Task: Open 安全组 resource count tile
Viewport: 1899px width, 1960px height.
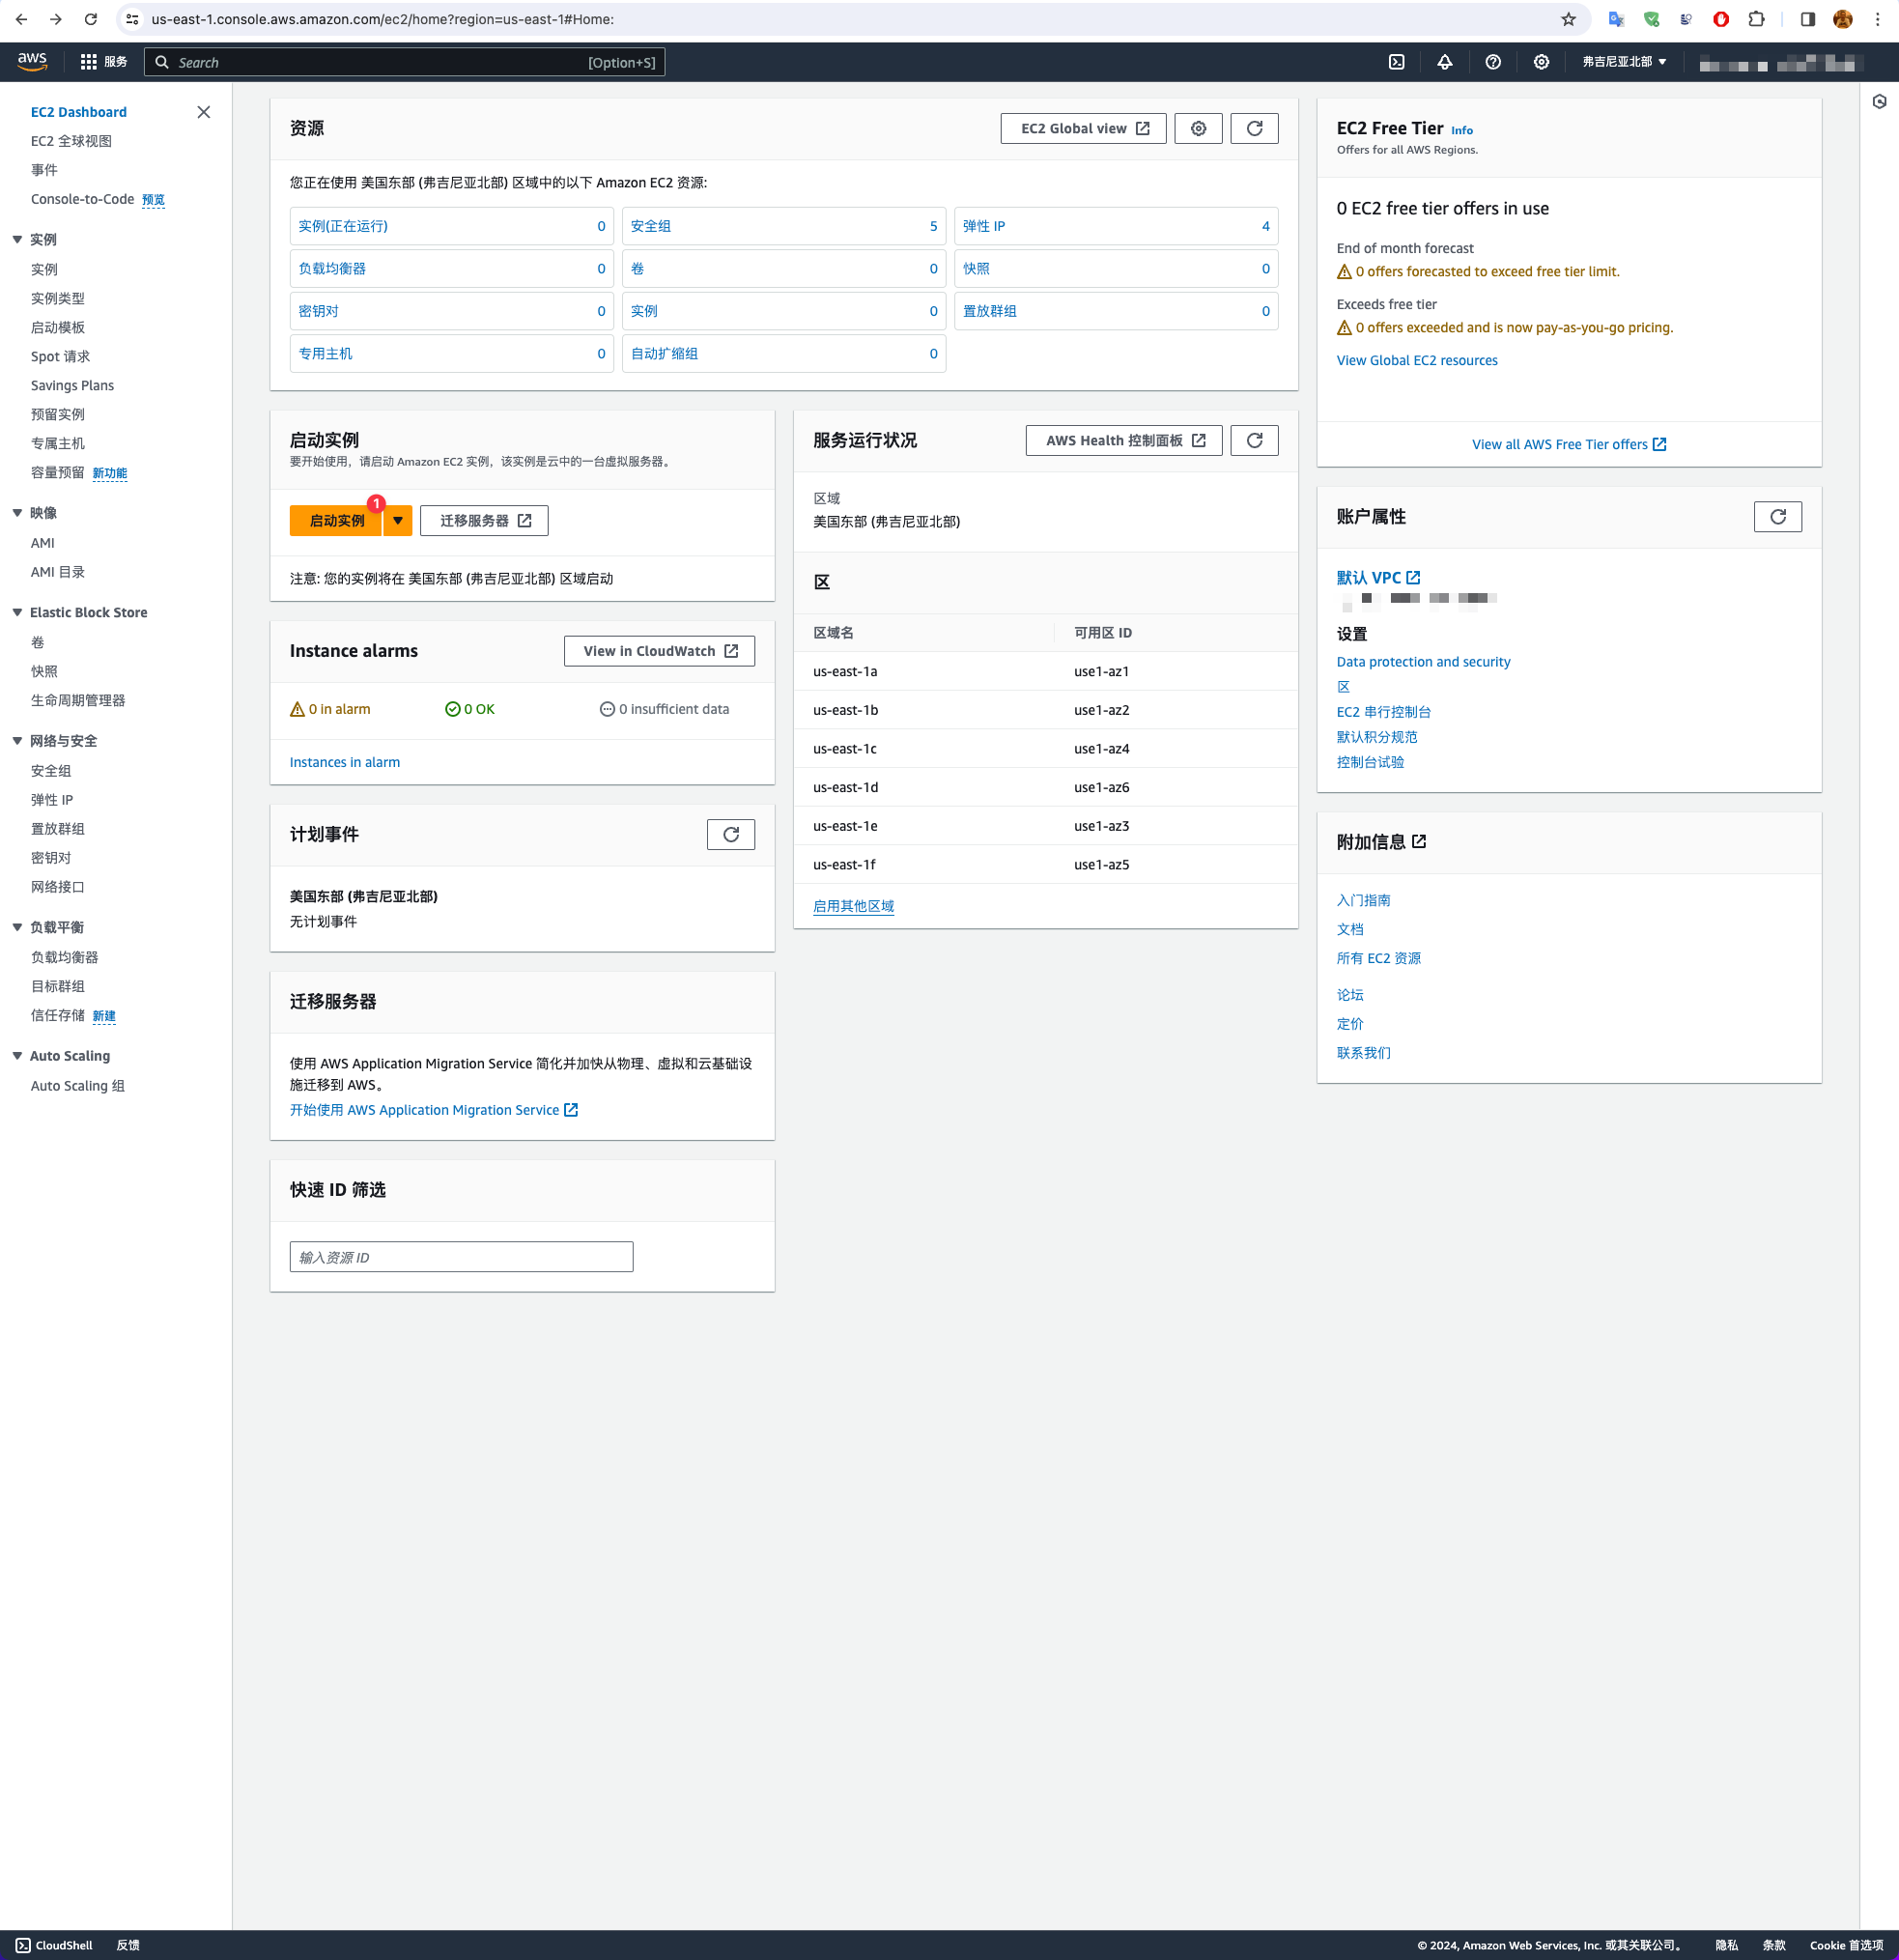Action: click(784, 226)
